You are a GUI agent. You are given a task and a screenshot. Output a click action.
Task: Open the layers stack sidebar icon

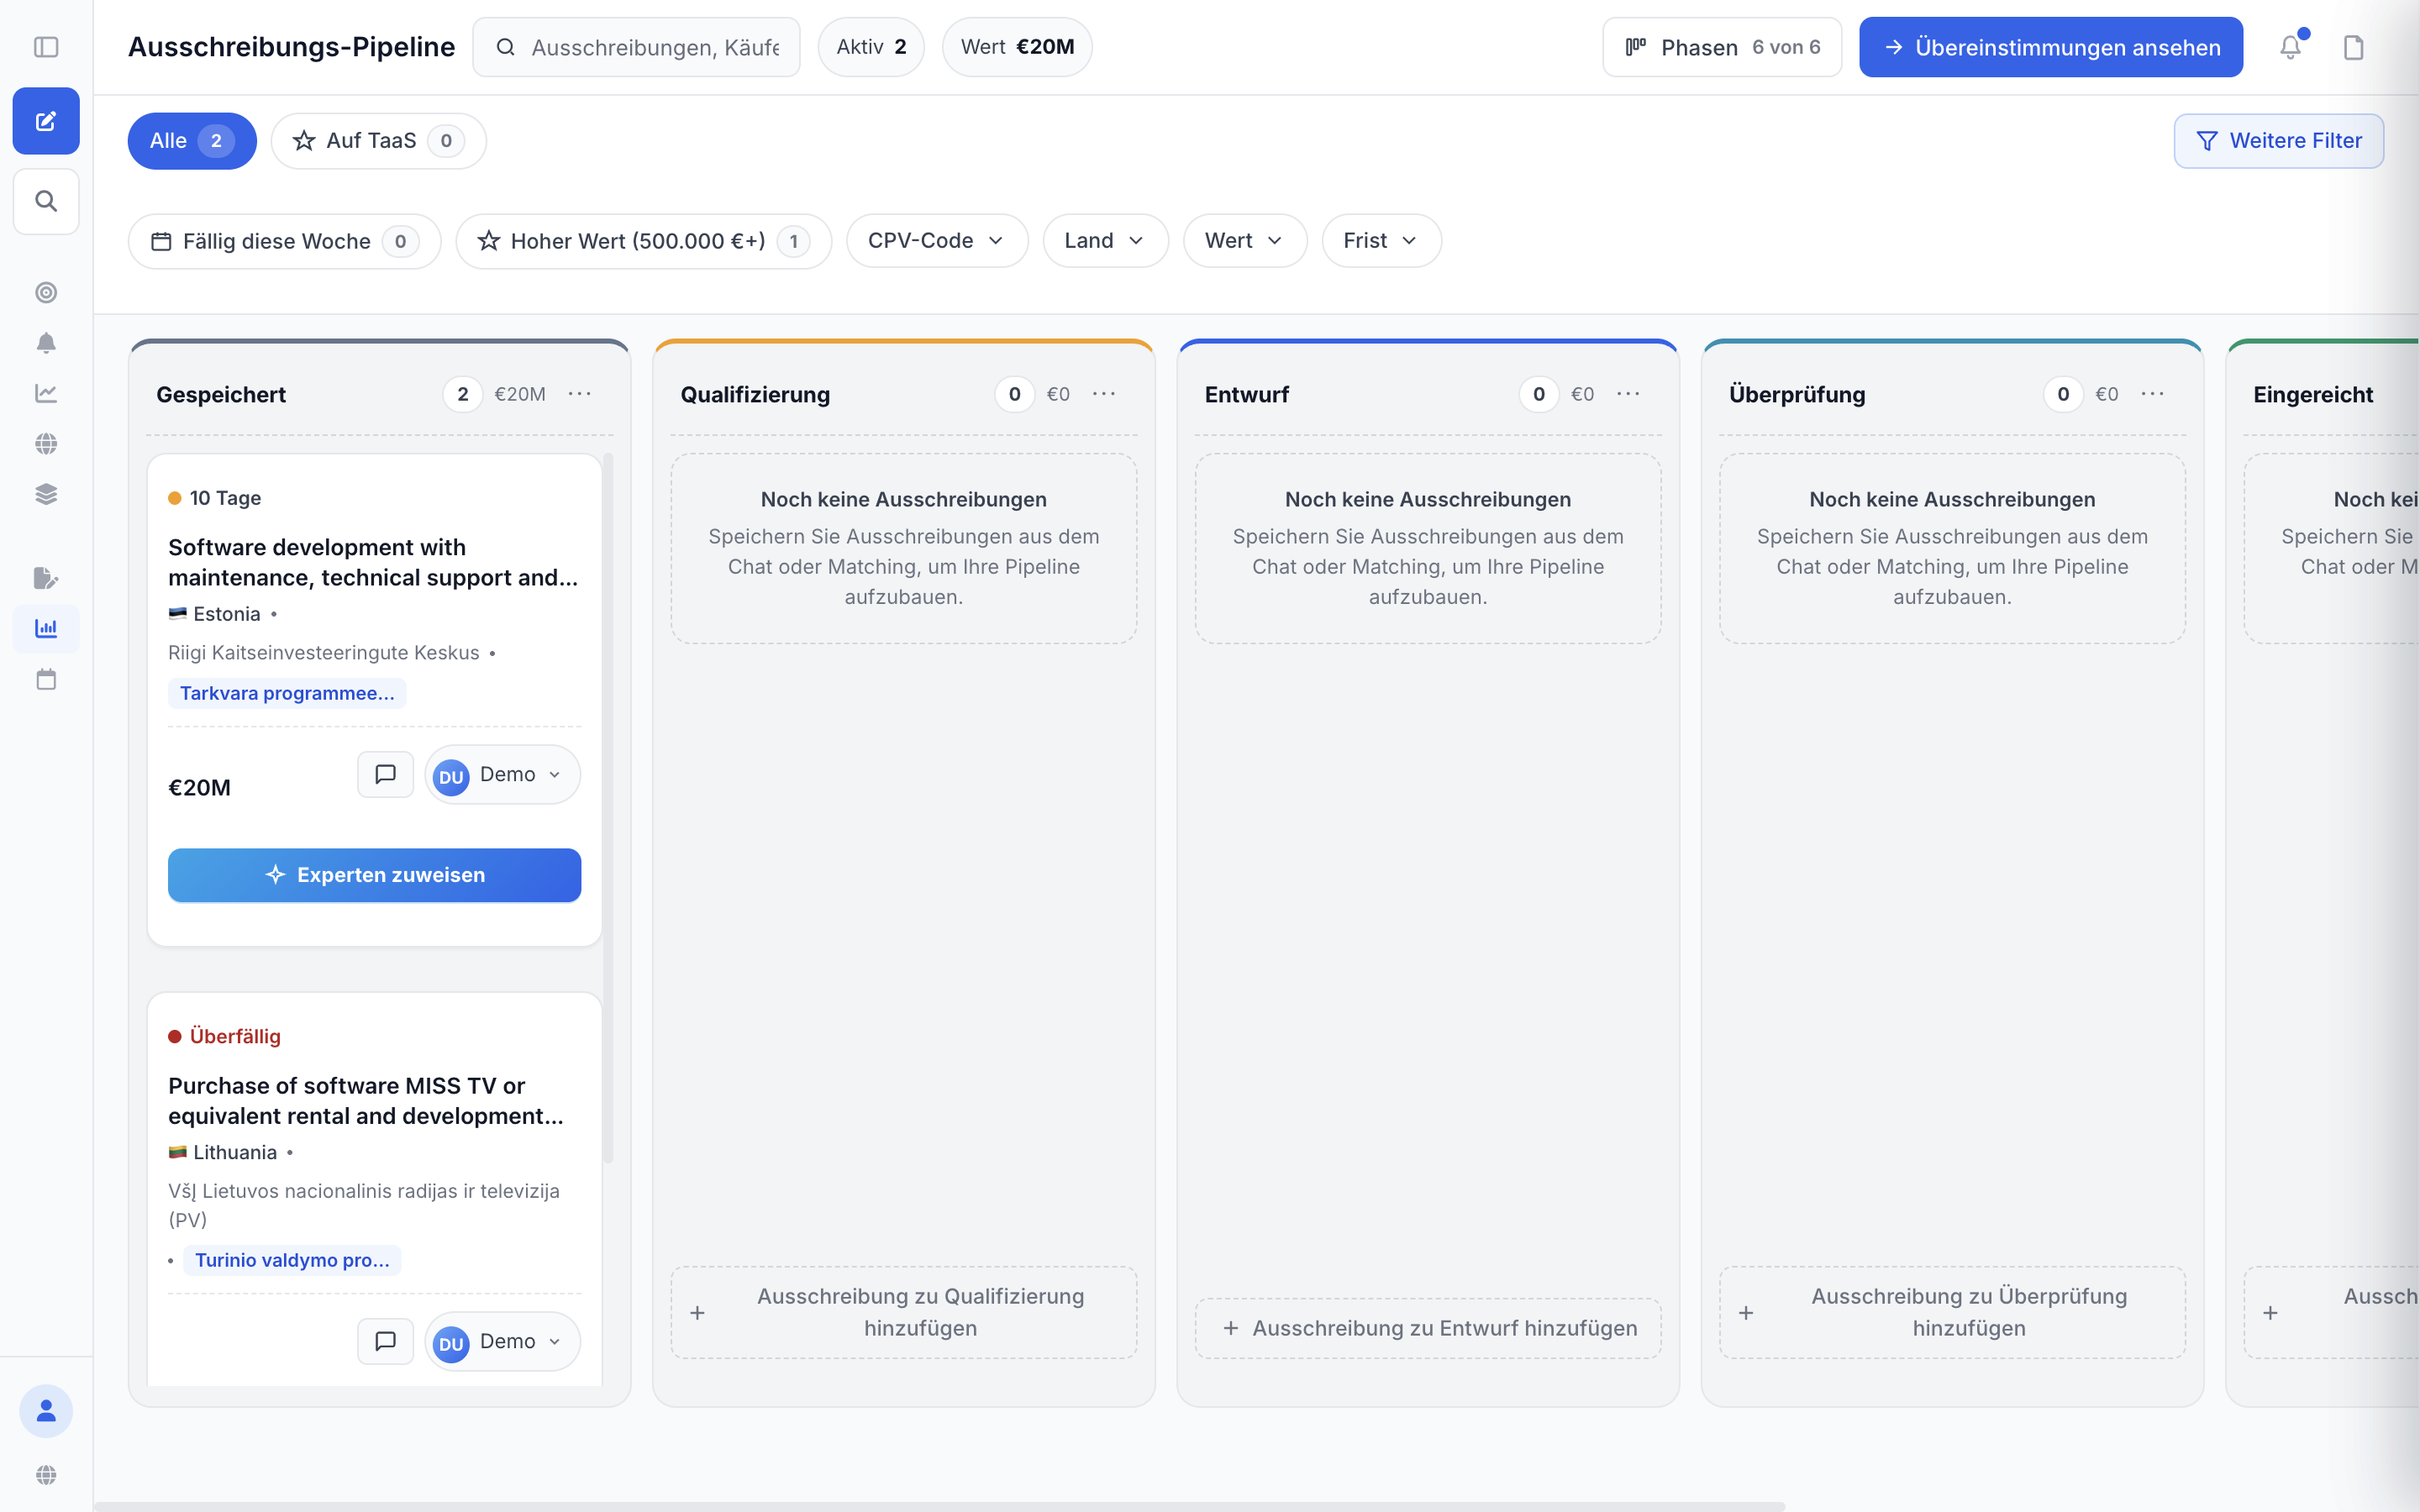tap(46, 494)
